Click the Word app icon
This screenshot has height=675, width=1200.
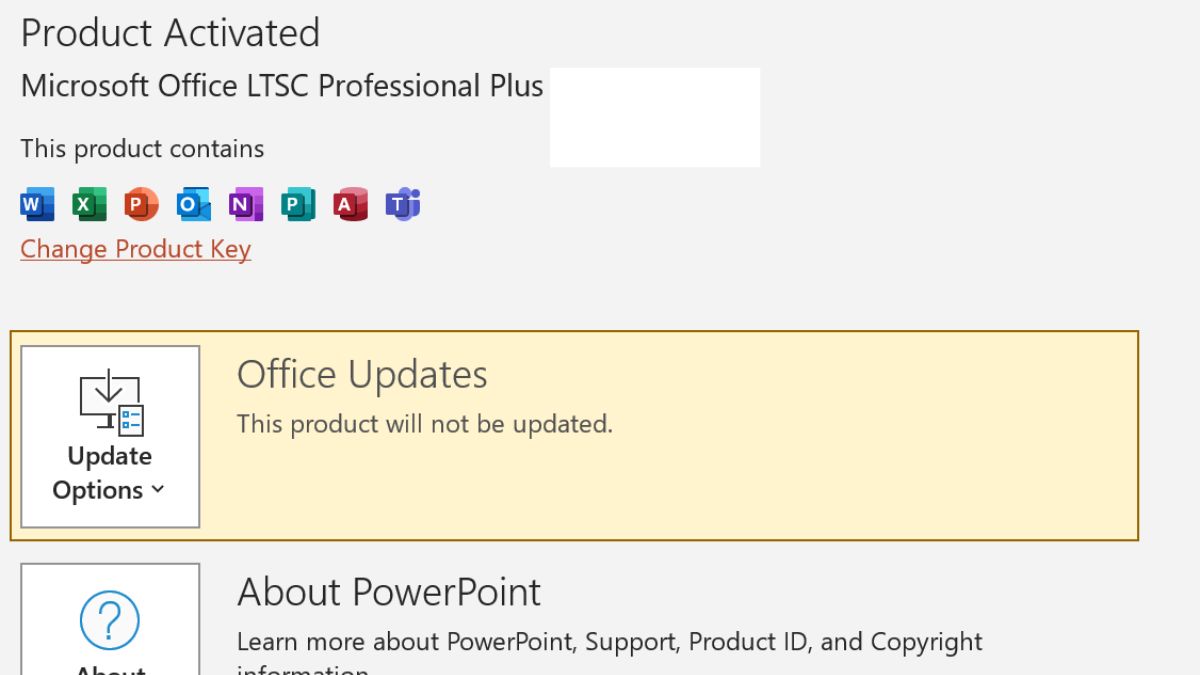click(37, 205)
